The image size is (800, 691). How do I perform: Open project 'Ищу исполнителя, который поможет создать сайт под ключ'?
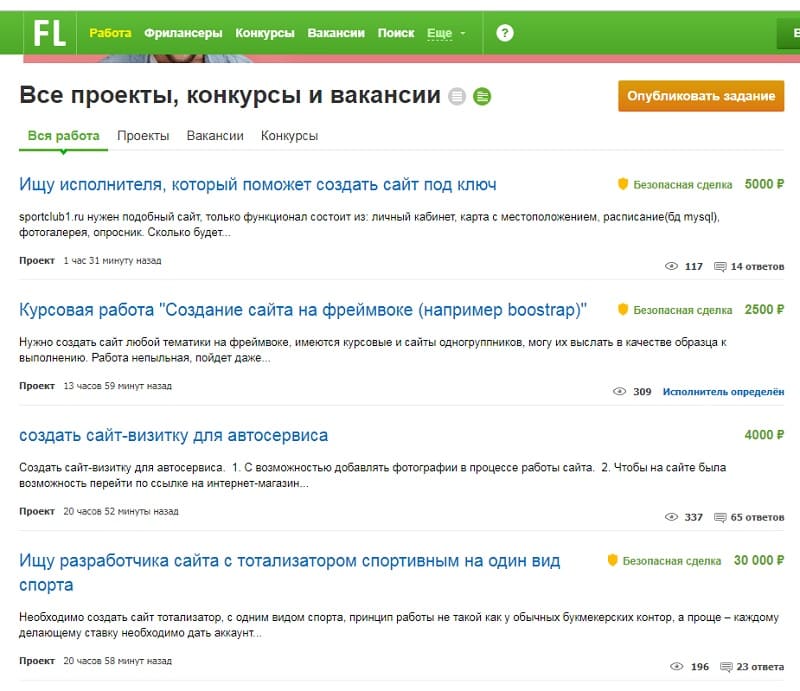tap(258, 184)
